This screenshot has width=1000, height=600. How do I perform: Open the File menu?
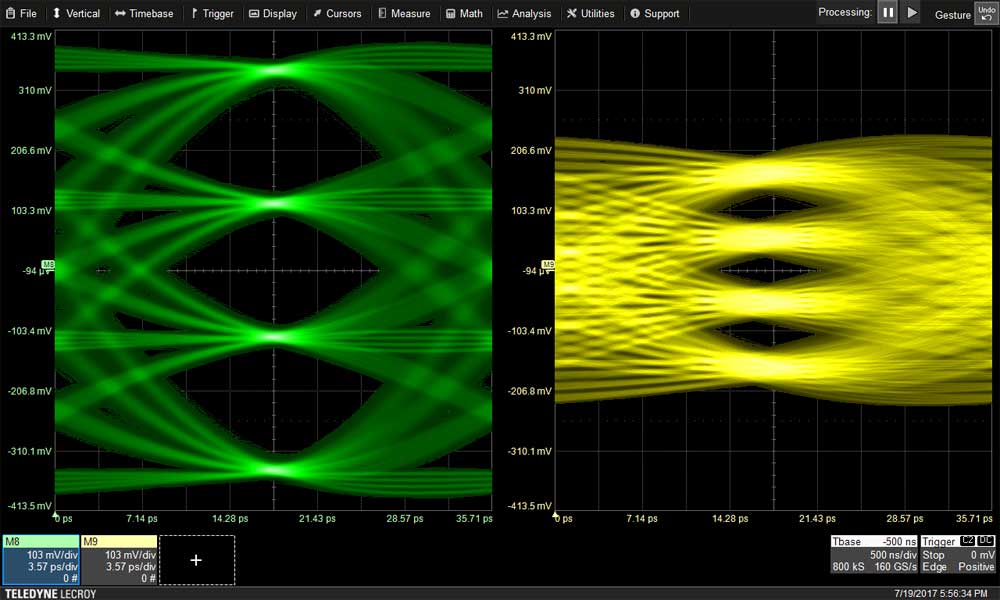(21, 14)
